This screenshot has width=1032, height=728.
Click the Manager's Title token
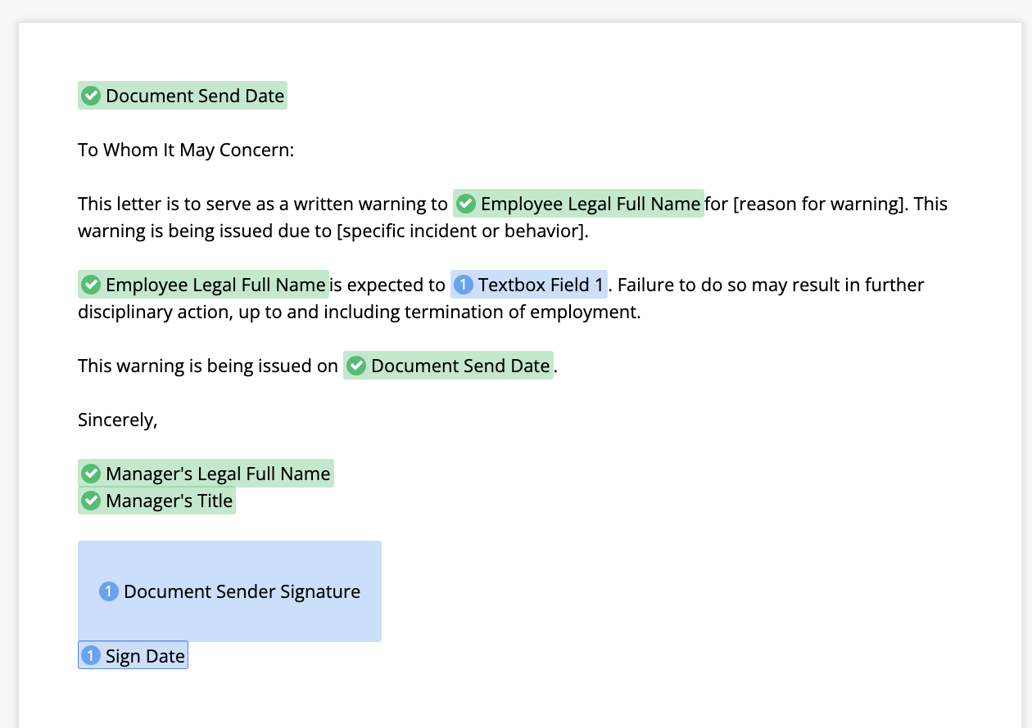pyautogui.click(x=157, y=500)
